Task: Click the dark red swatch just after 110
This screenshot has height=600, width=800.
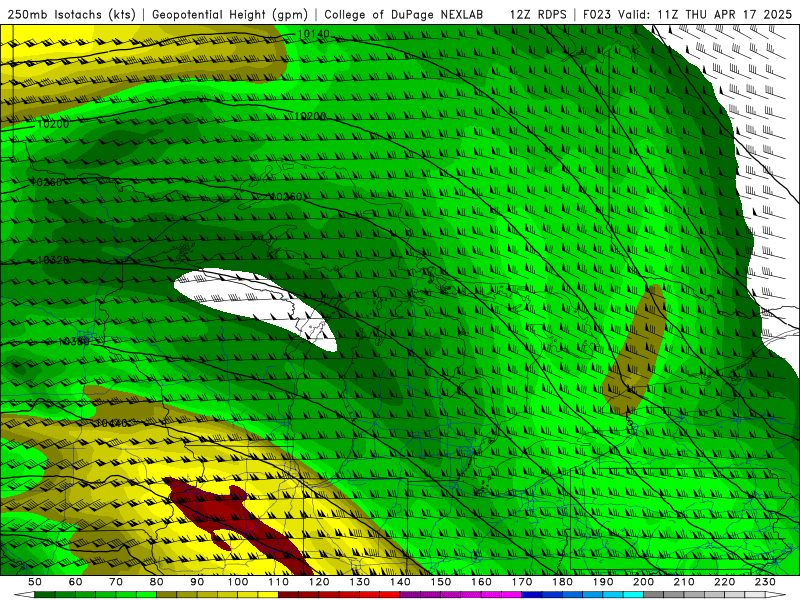Action: 289,595
